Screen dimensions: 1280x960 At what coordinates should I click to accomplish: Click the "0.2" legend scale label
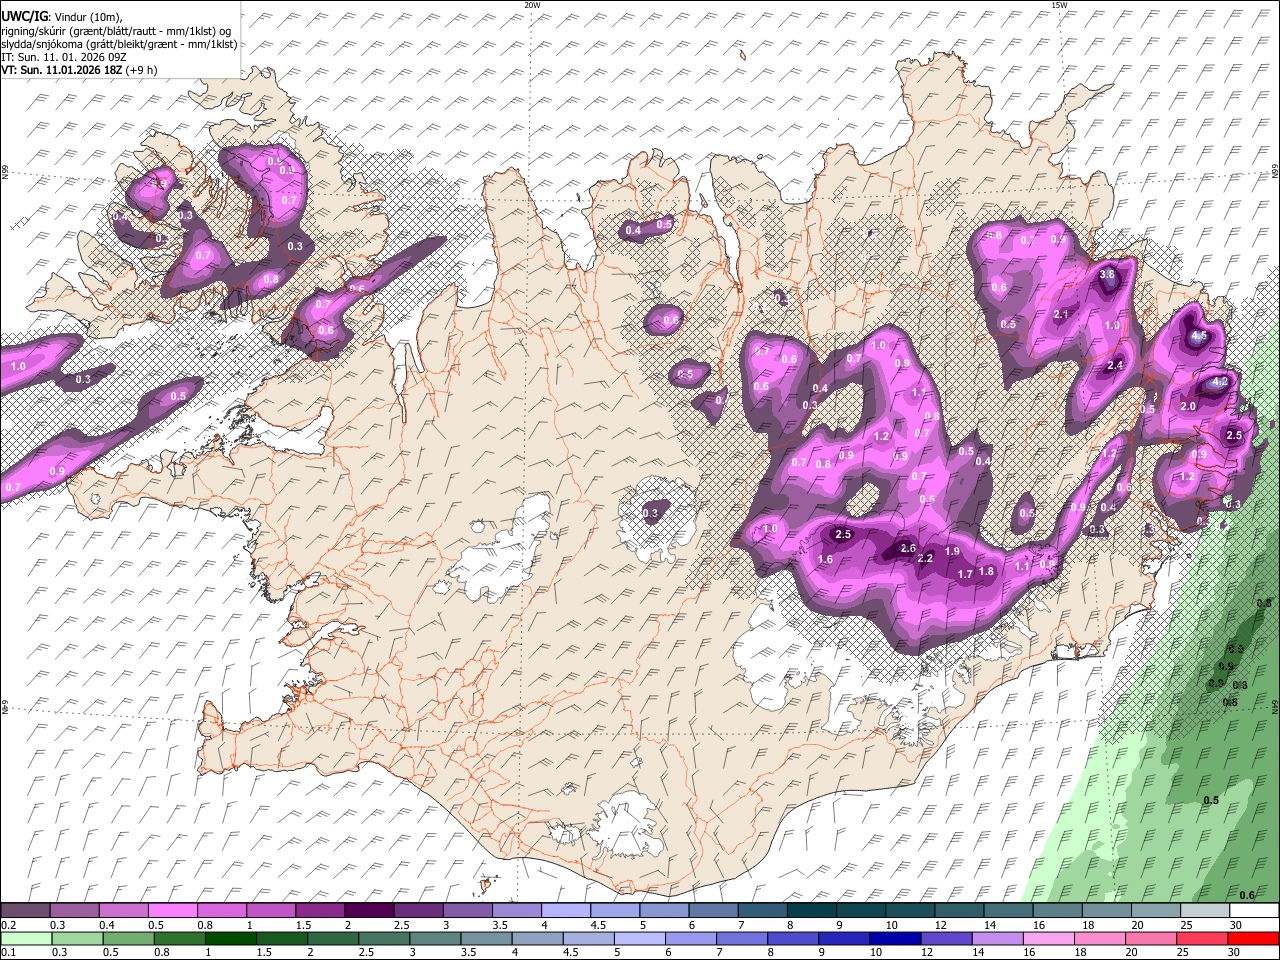click(8, 926)
